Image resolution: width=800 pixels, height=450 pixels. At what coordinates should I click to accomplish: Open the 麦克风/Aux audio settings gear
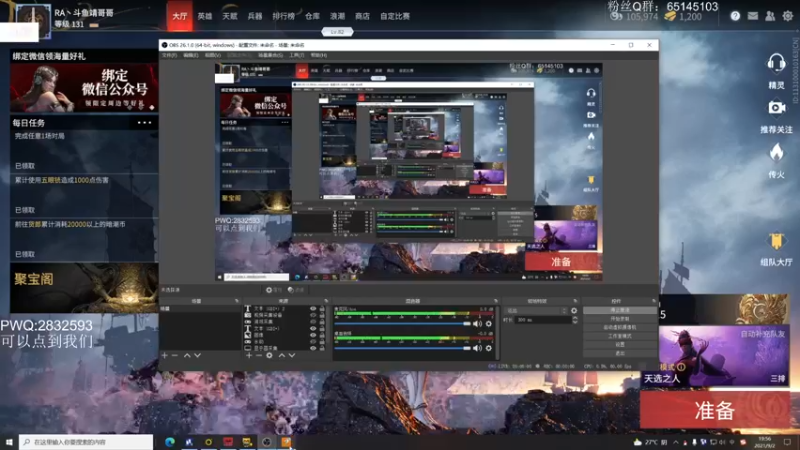click(489, 323)
